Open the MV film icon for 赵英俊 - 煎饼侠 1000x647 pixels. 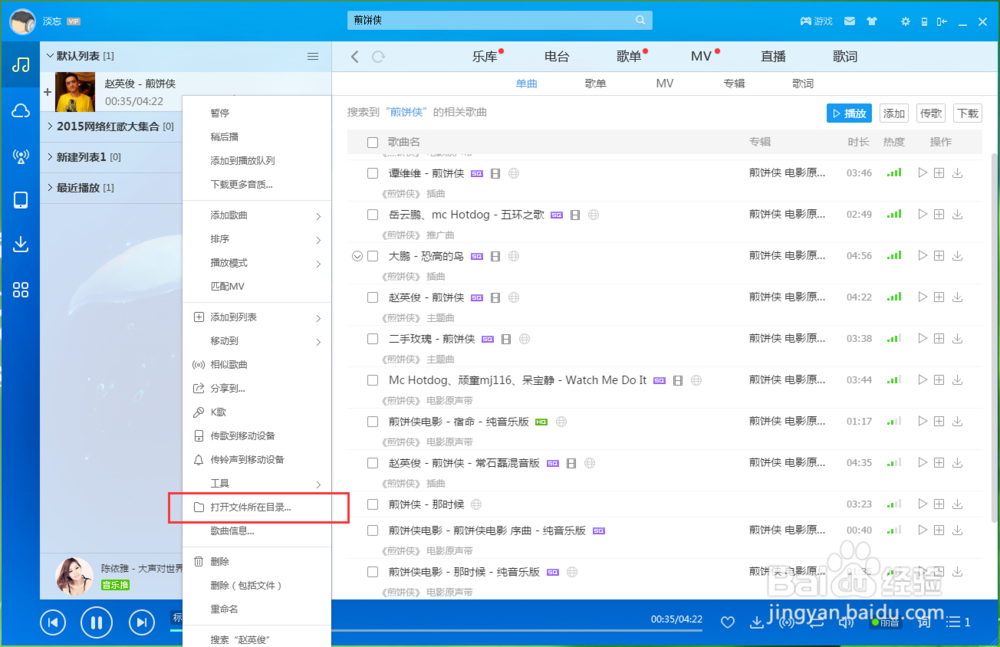(495, 297)
